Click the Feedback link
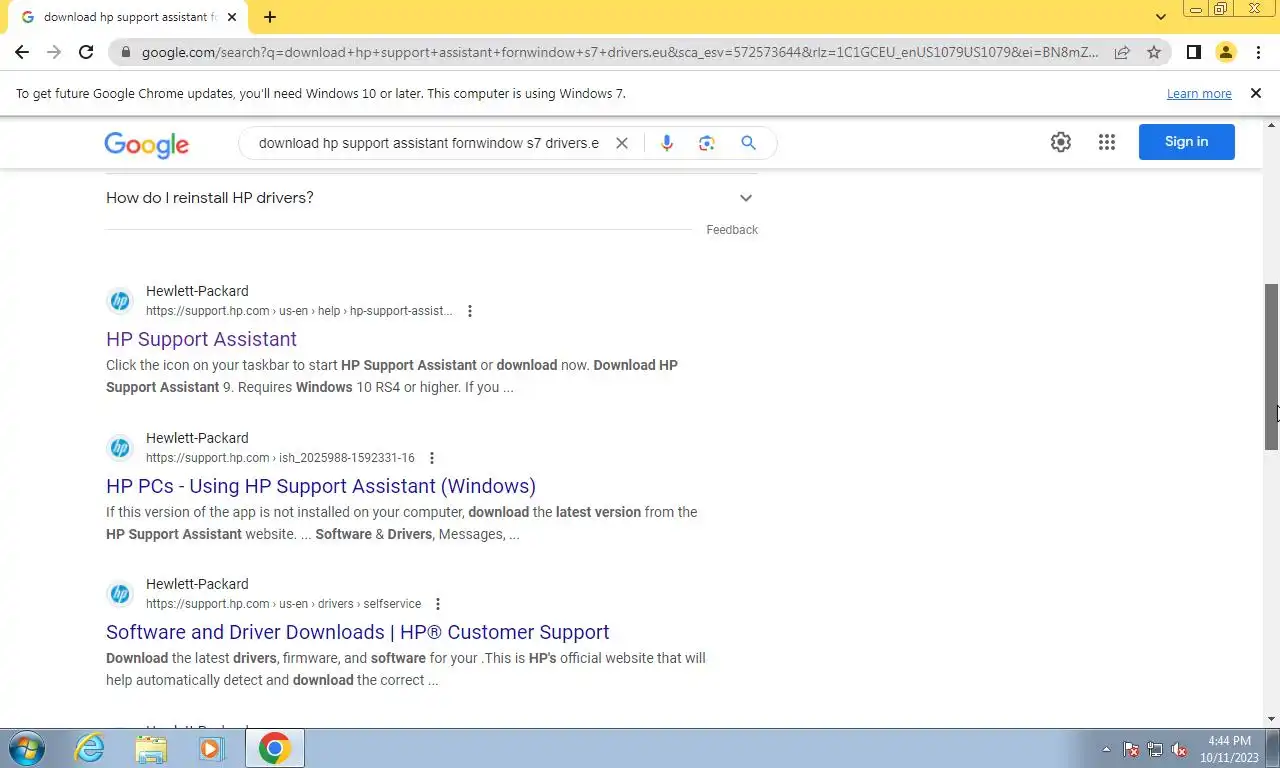 [732, 230]
